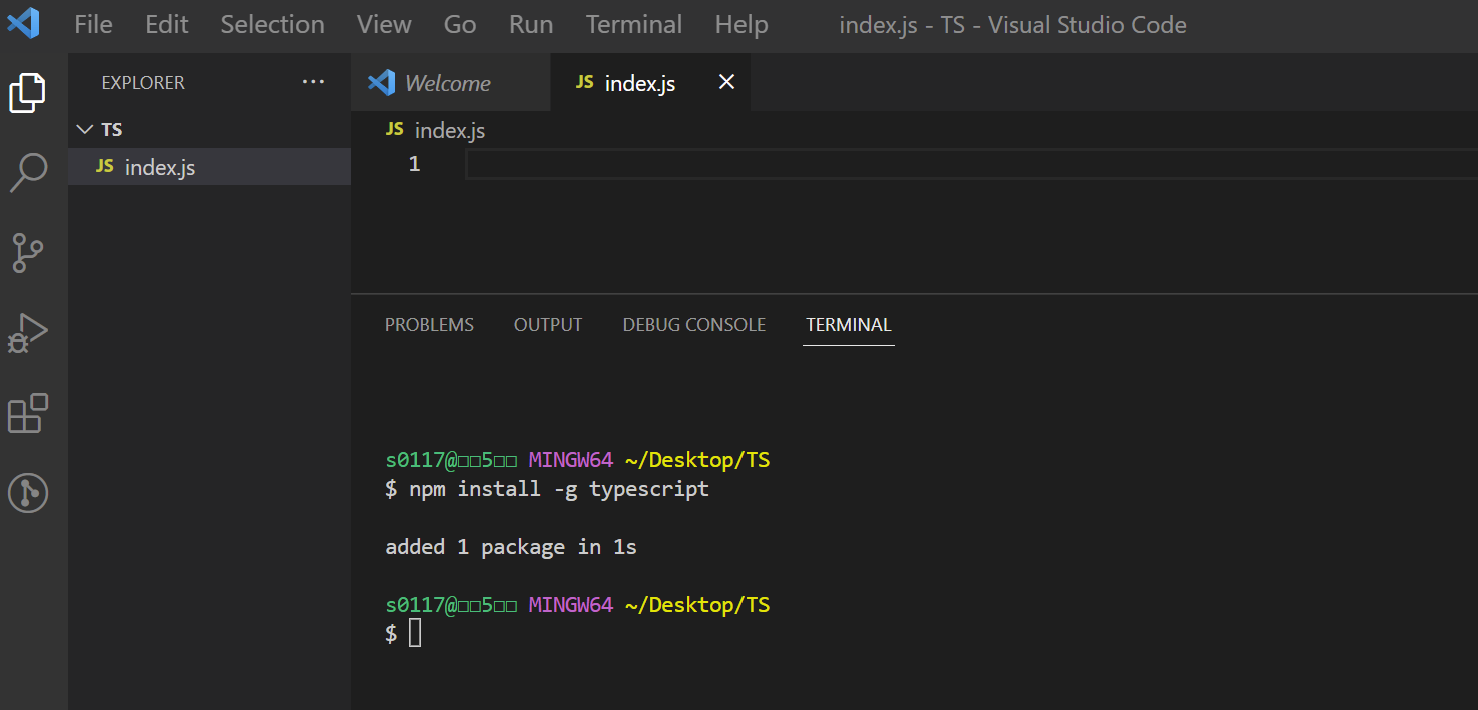Screen dimensions: 1478x710
Task: Open the View menu
Action: [384, 24]
